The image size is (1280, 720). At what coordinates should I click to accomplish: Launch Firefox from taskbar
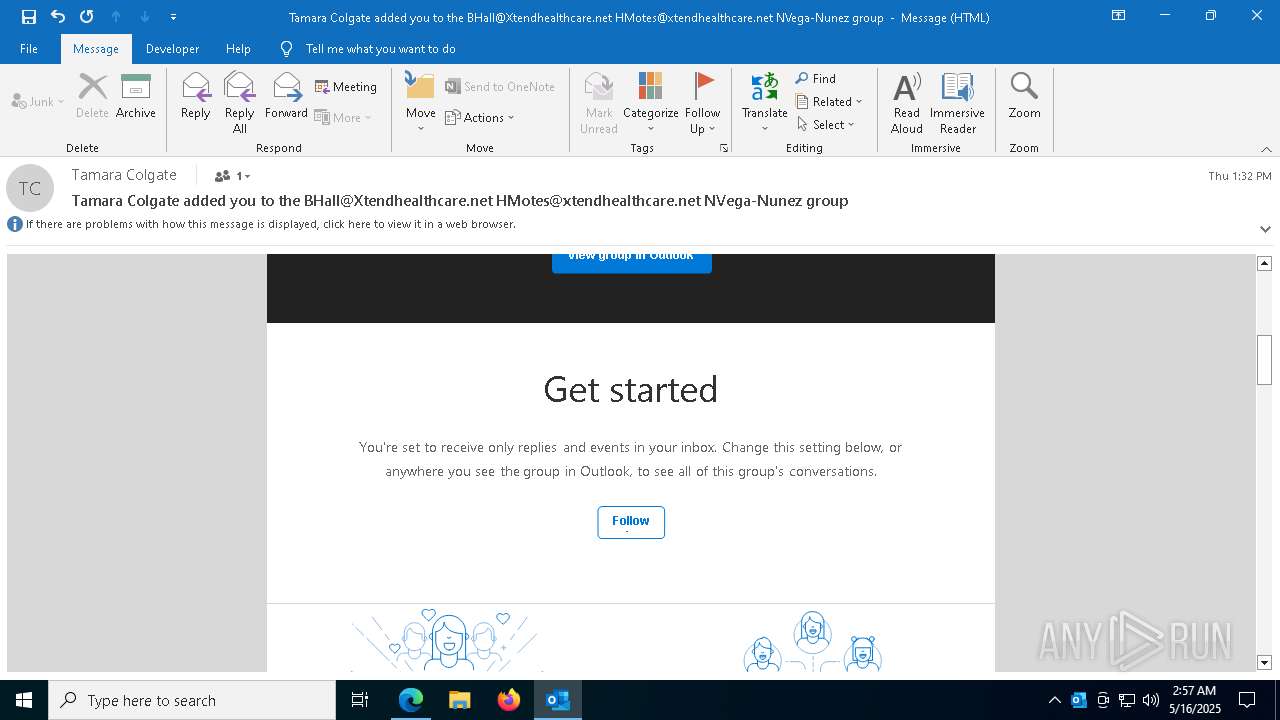(x=509, y=700)
